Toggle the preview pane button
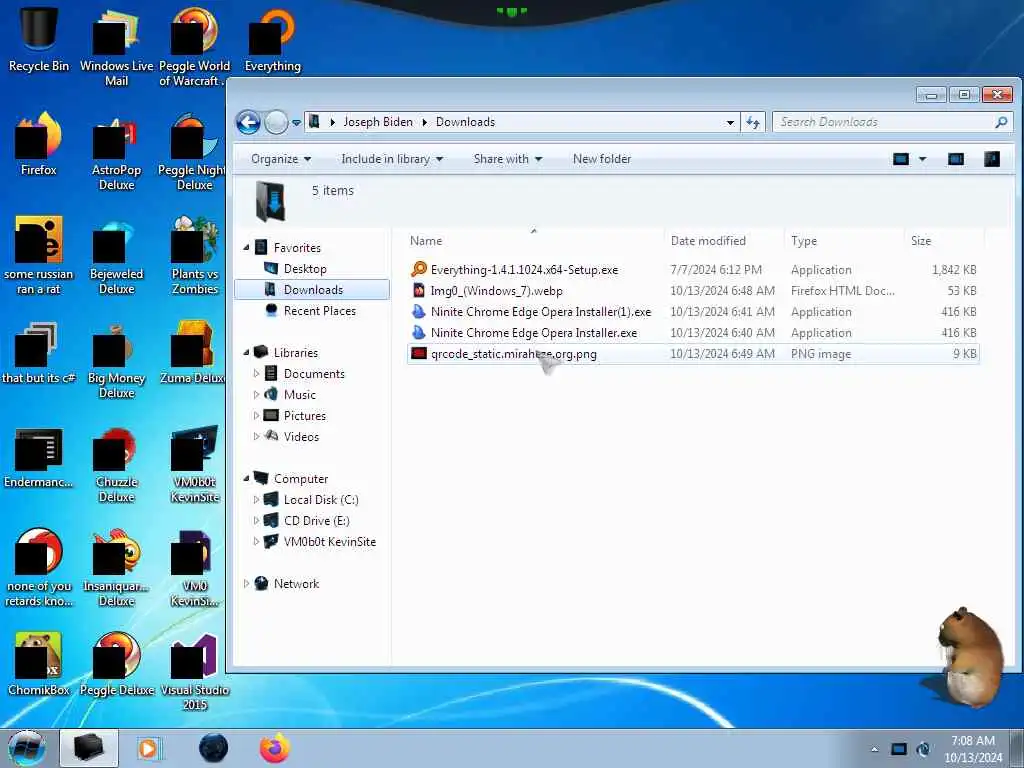Image resolution: width=1024 pixels, height=768 pixels. pos(955,159)
